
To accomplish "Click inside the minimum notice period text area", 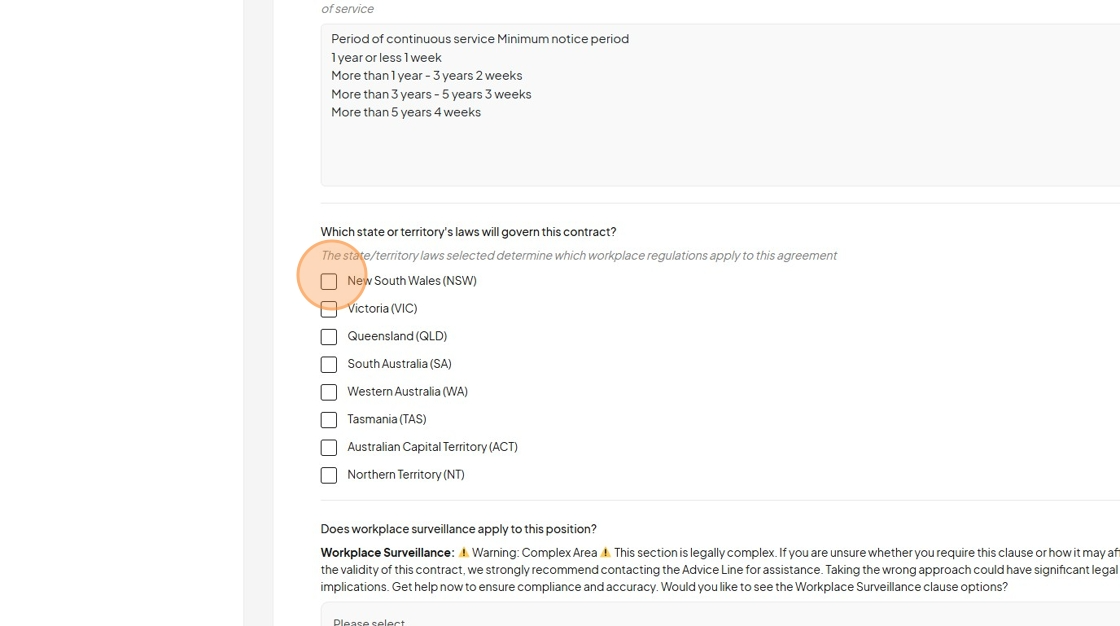I will pyautogui.click(x=720, y=105).
